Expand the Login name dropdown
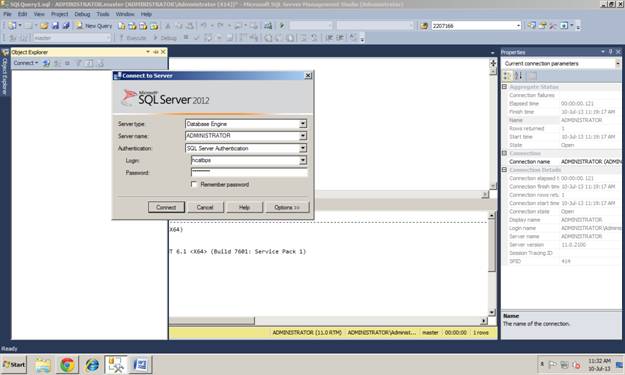The height and width of the screenshot is (375, 625). (303, 160)
